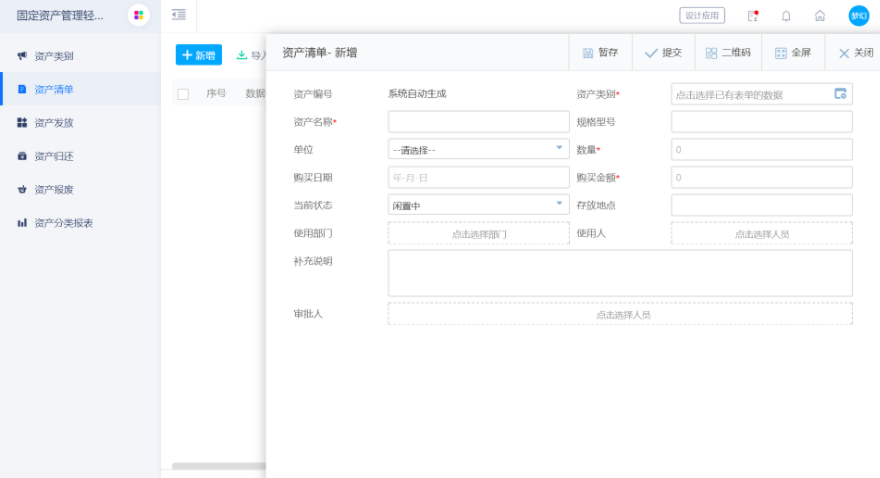Select 资产发放 in the sidebar menu

pyautogui.click(x=54, y=123)
